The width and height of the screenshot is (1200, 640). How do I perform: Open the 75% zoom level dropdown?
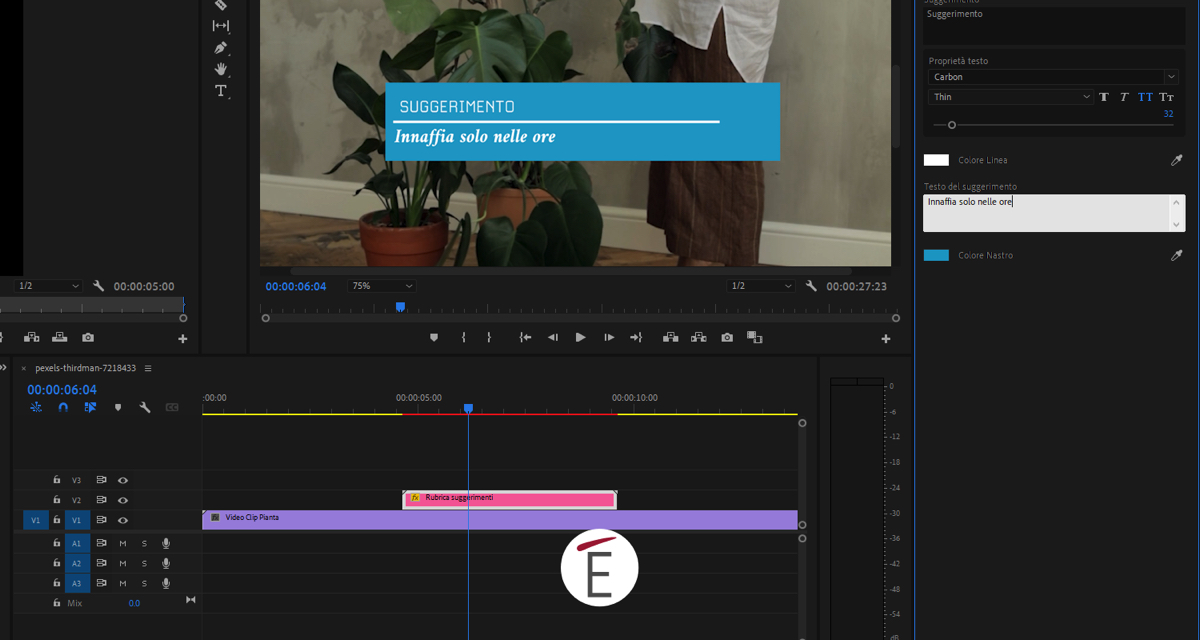381,286
